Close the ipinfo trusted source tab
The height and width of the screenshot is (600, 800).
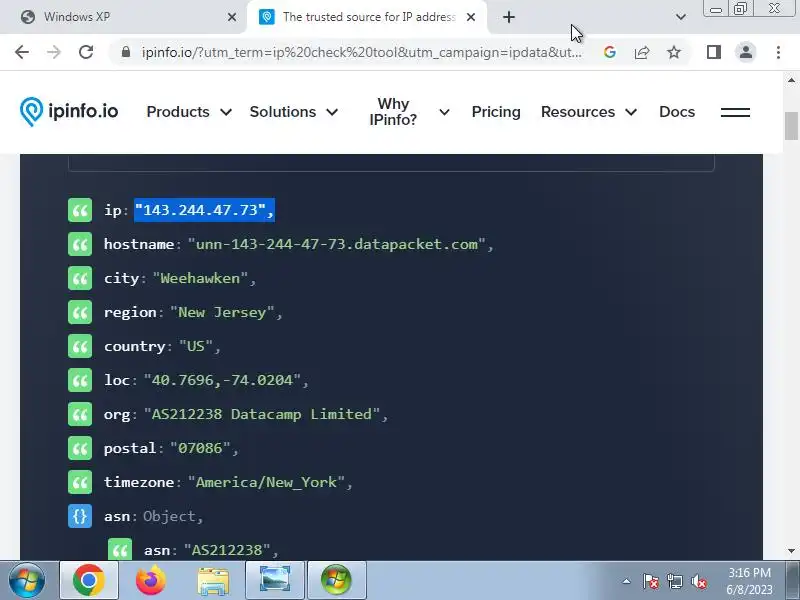pyautogui.click(x=471, y=17)
